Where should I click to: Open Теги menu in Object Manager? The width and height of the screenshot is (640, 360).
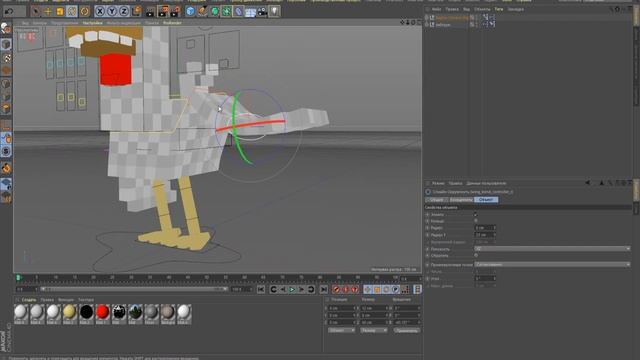(499, 9)
